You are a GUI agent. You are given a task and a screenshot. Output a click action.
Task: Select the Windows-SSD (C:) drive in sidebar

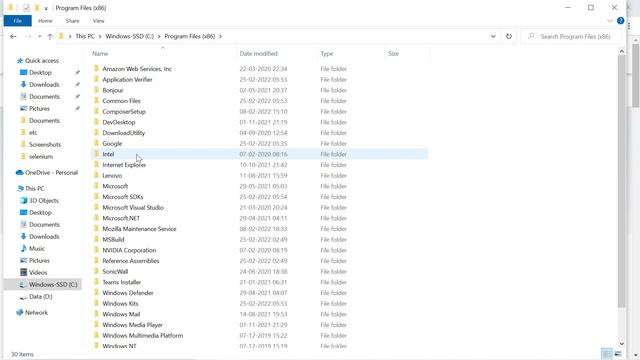pyautogui.click(x=53, y=284)
